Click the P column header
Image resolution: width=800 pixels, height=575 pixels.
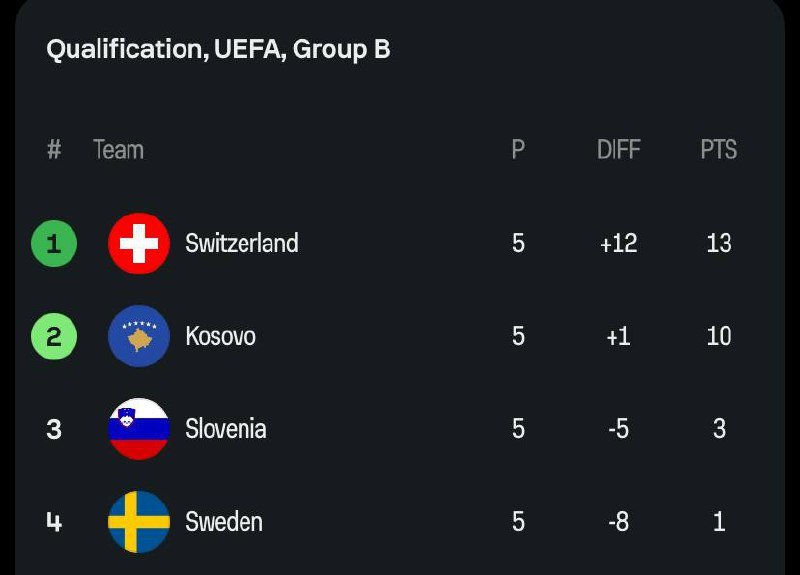[x=518, y=150]
